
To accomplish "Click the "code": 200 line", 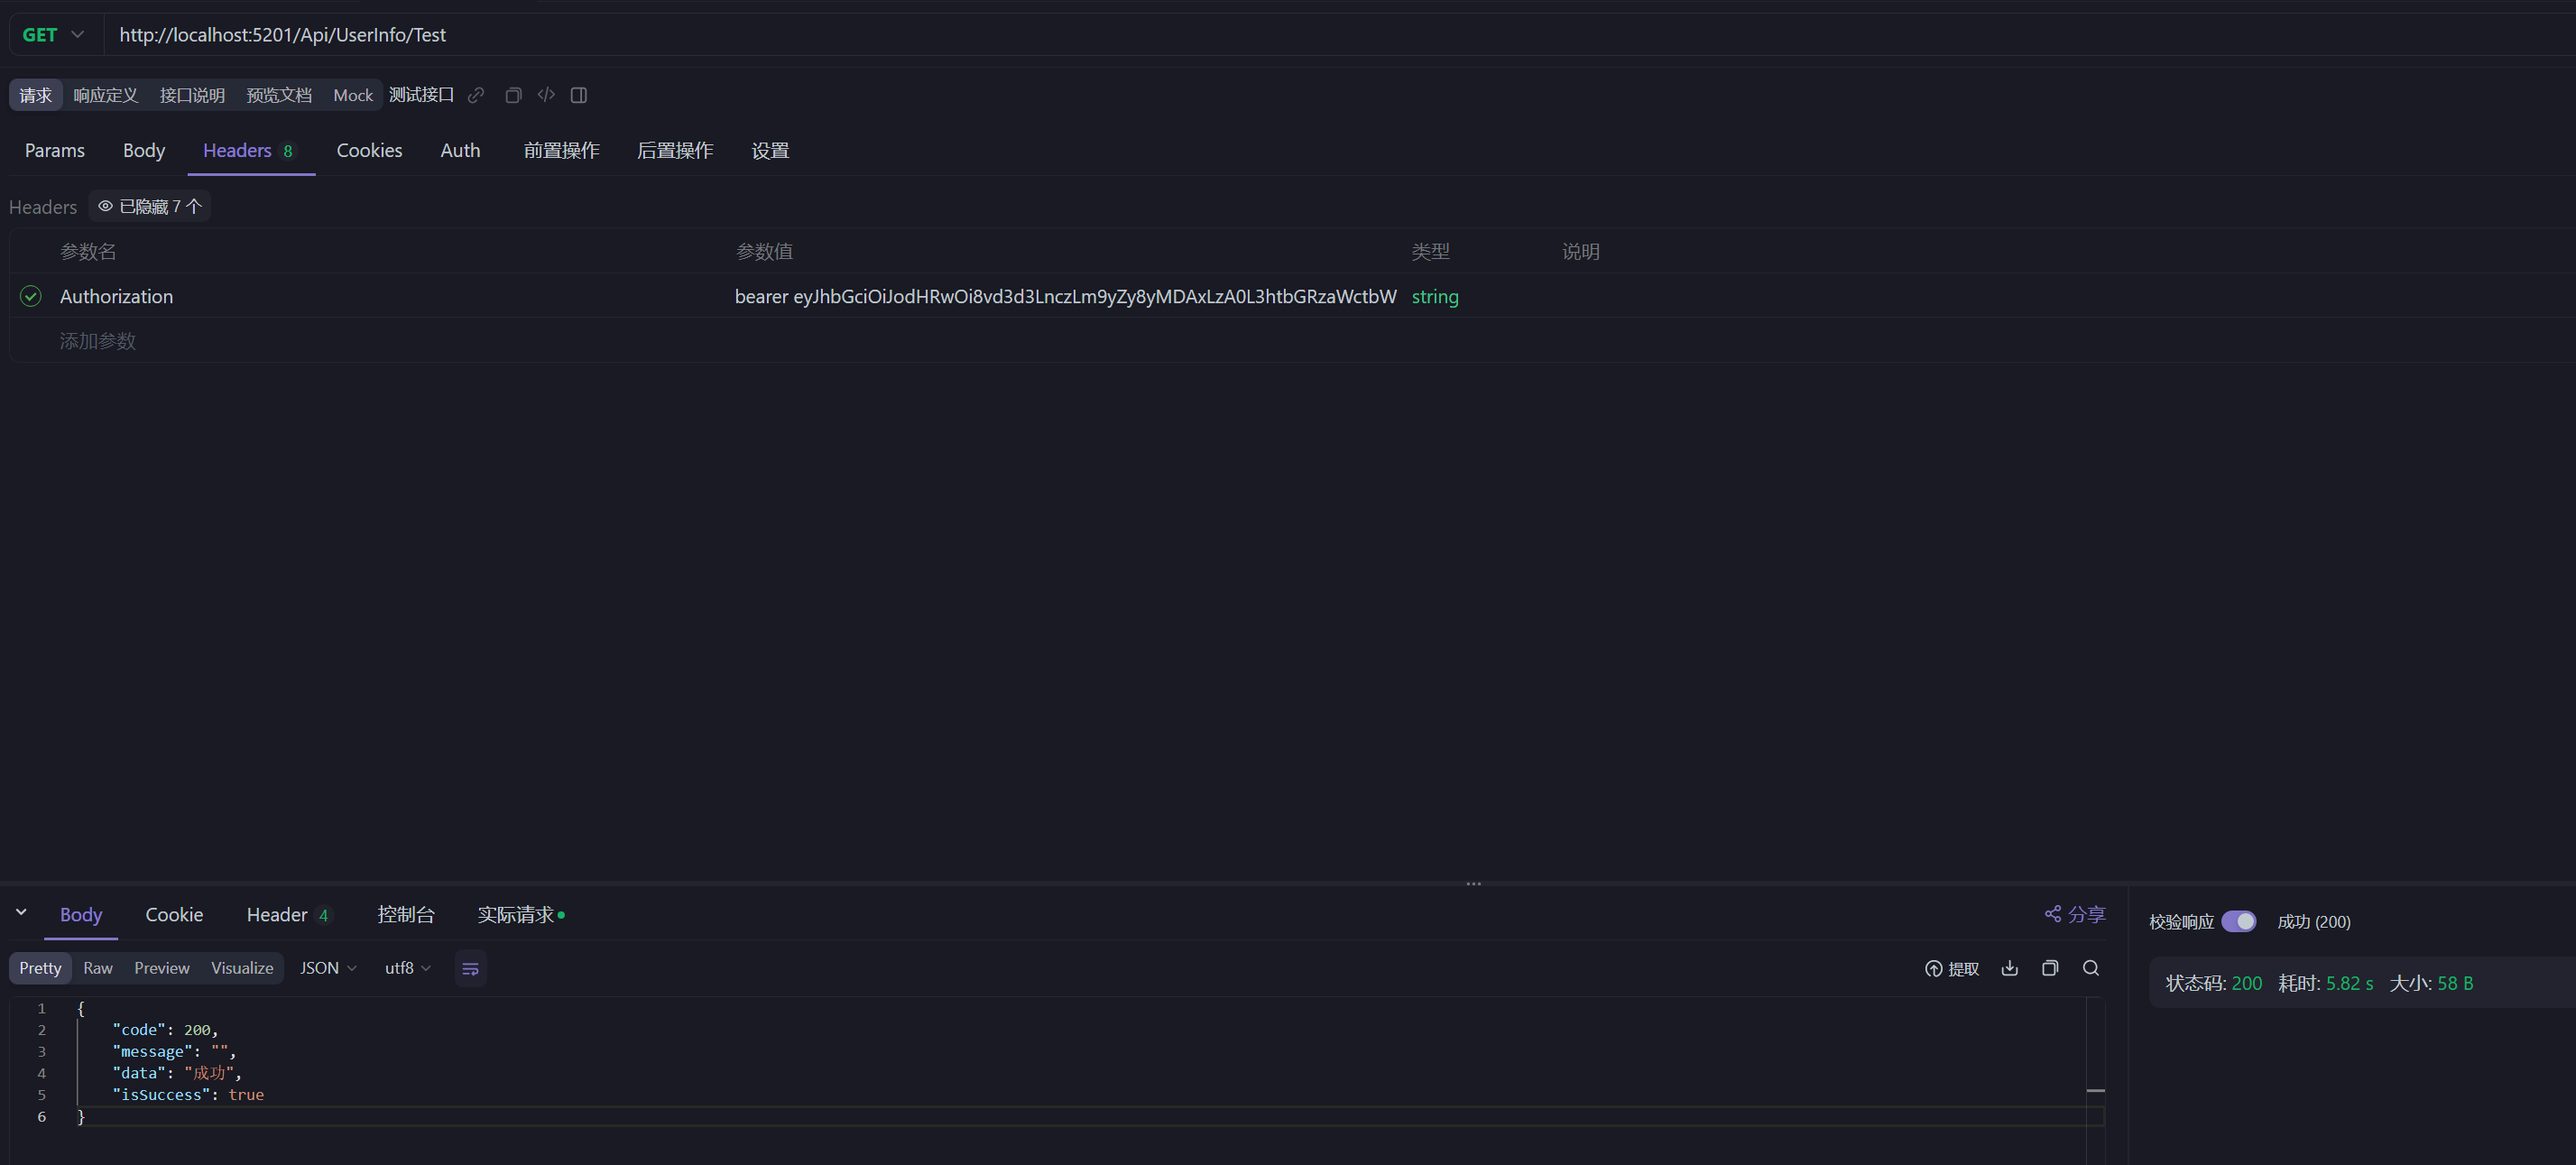I will point(165,1029).
